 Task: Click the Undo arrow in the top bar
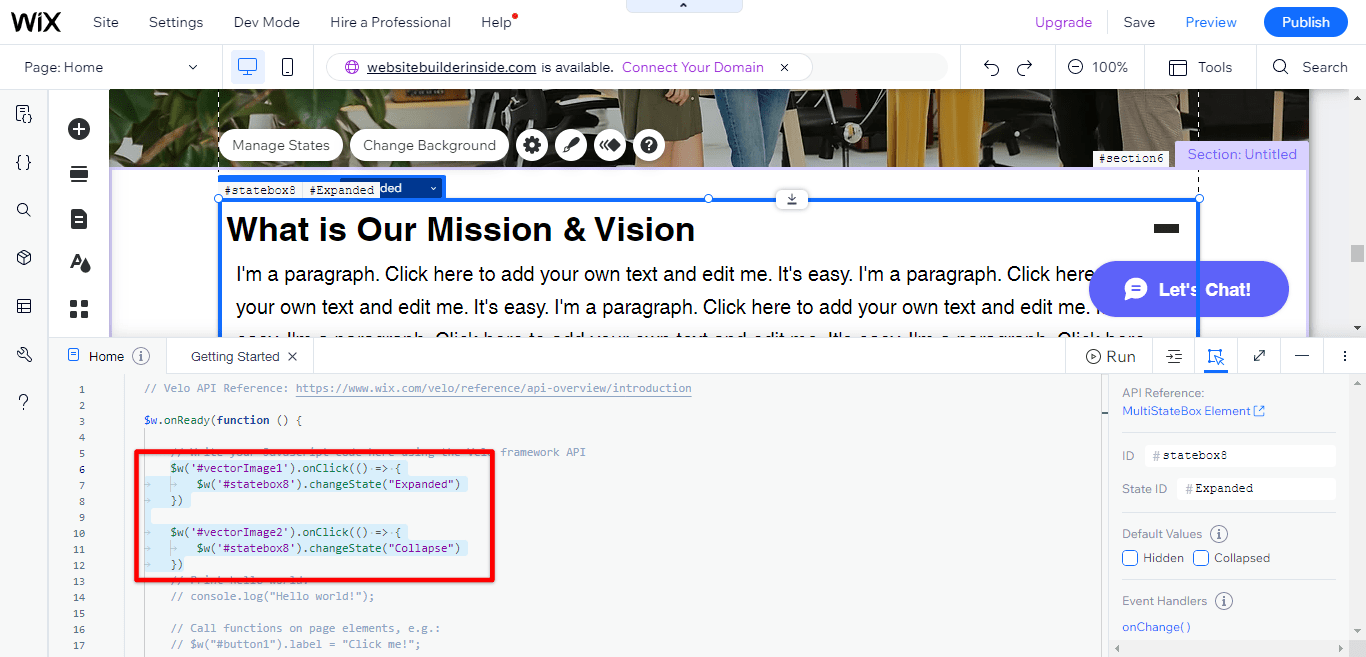[990, 67]
